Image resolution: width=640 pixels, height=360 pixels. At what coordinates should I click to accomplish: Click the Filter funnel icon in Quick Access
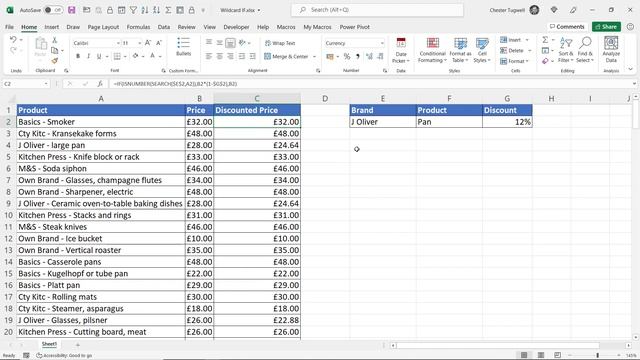tap(133, 10)
